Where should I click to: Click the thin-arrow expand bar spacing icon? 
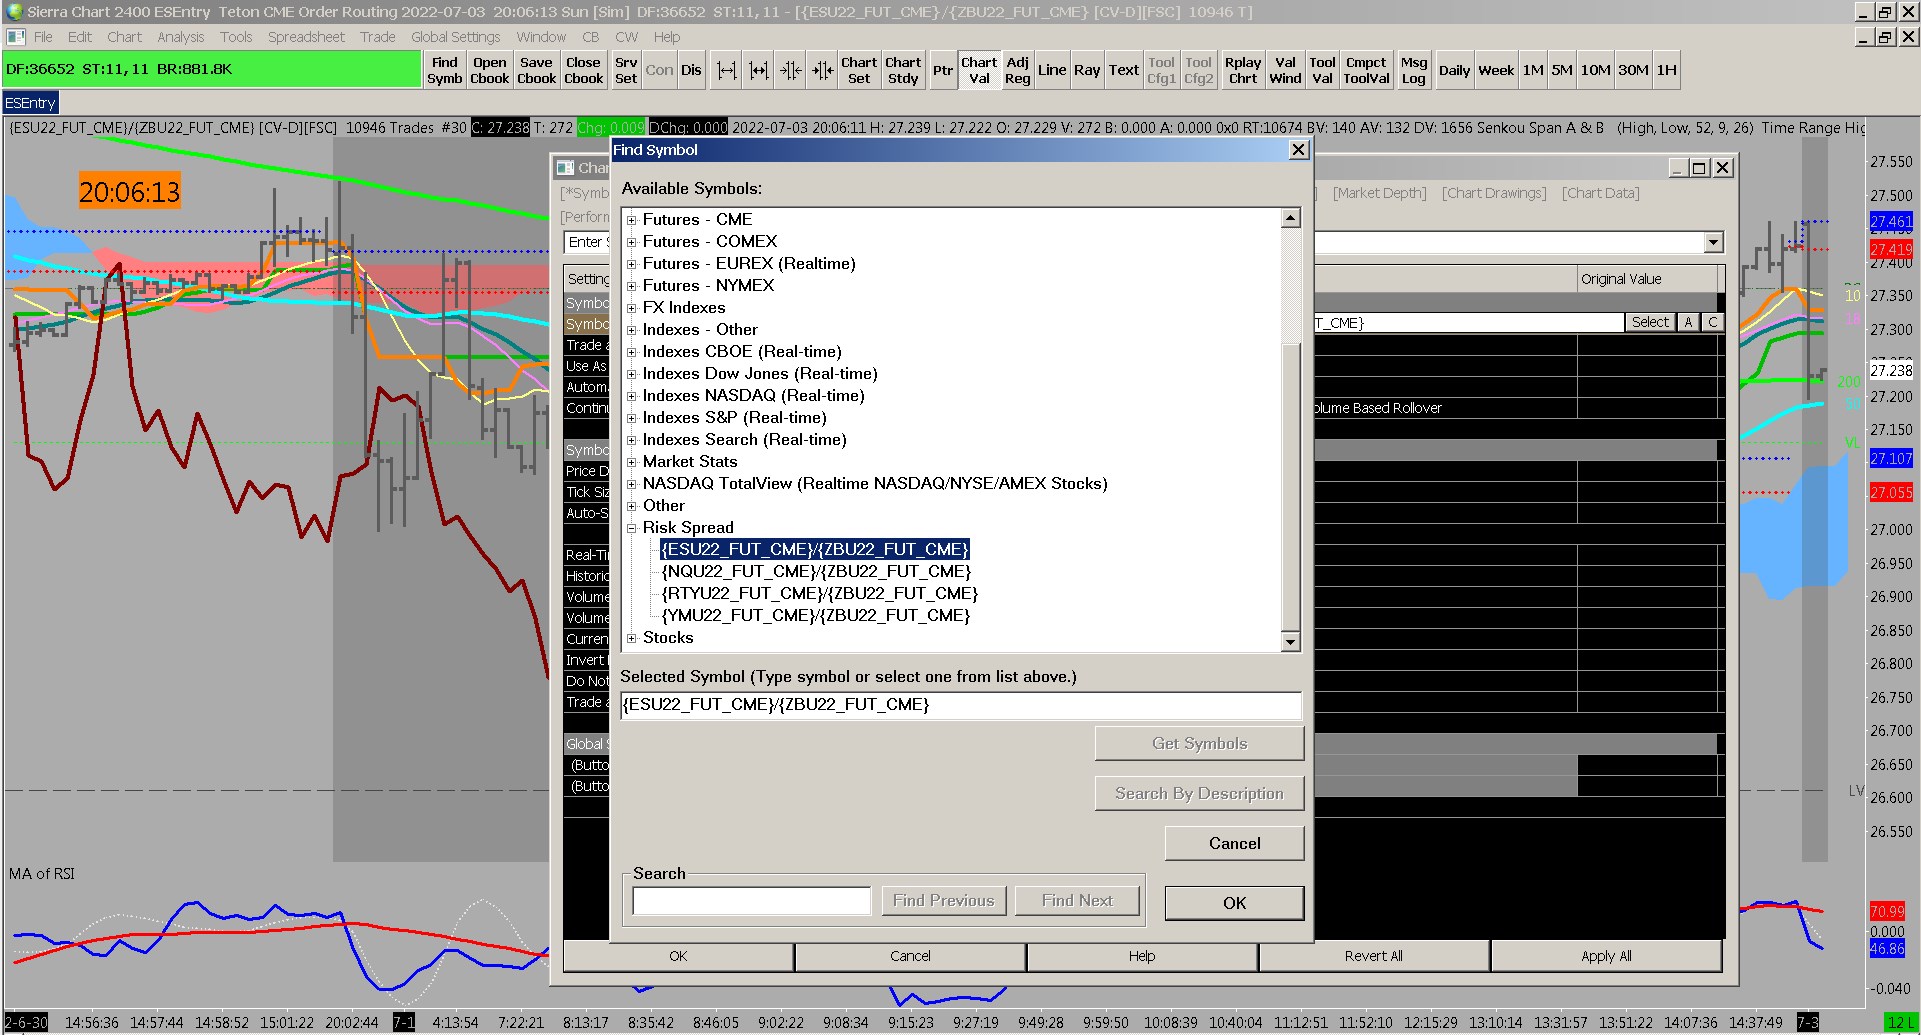727,70
